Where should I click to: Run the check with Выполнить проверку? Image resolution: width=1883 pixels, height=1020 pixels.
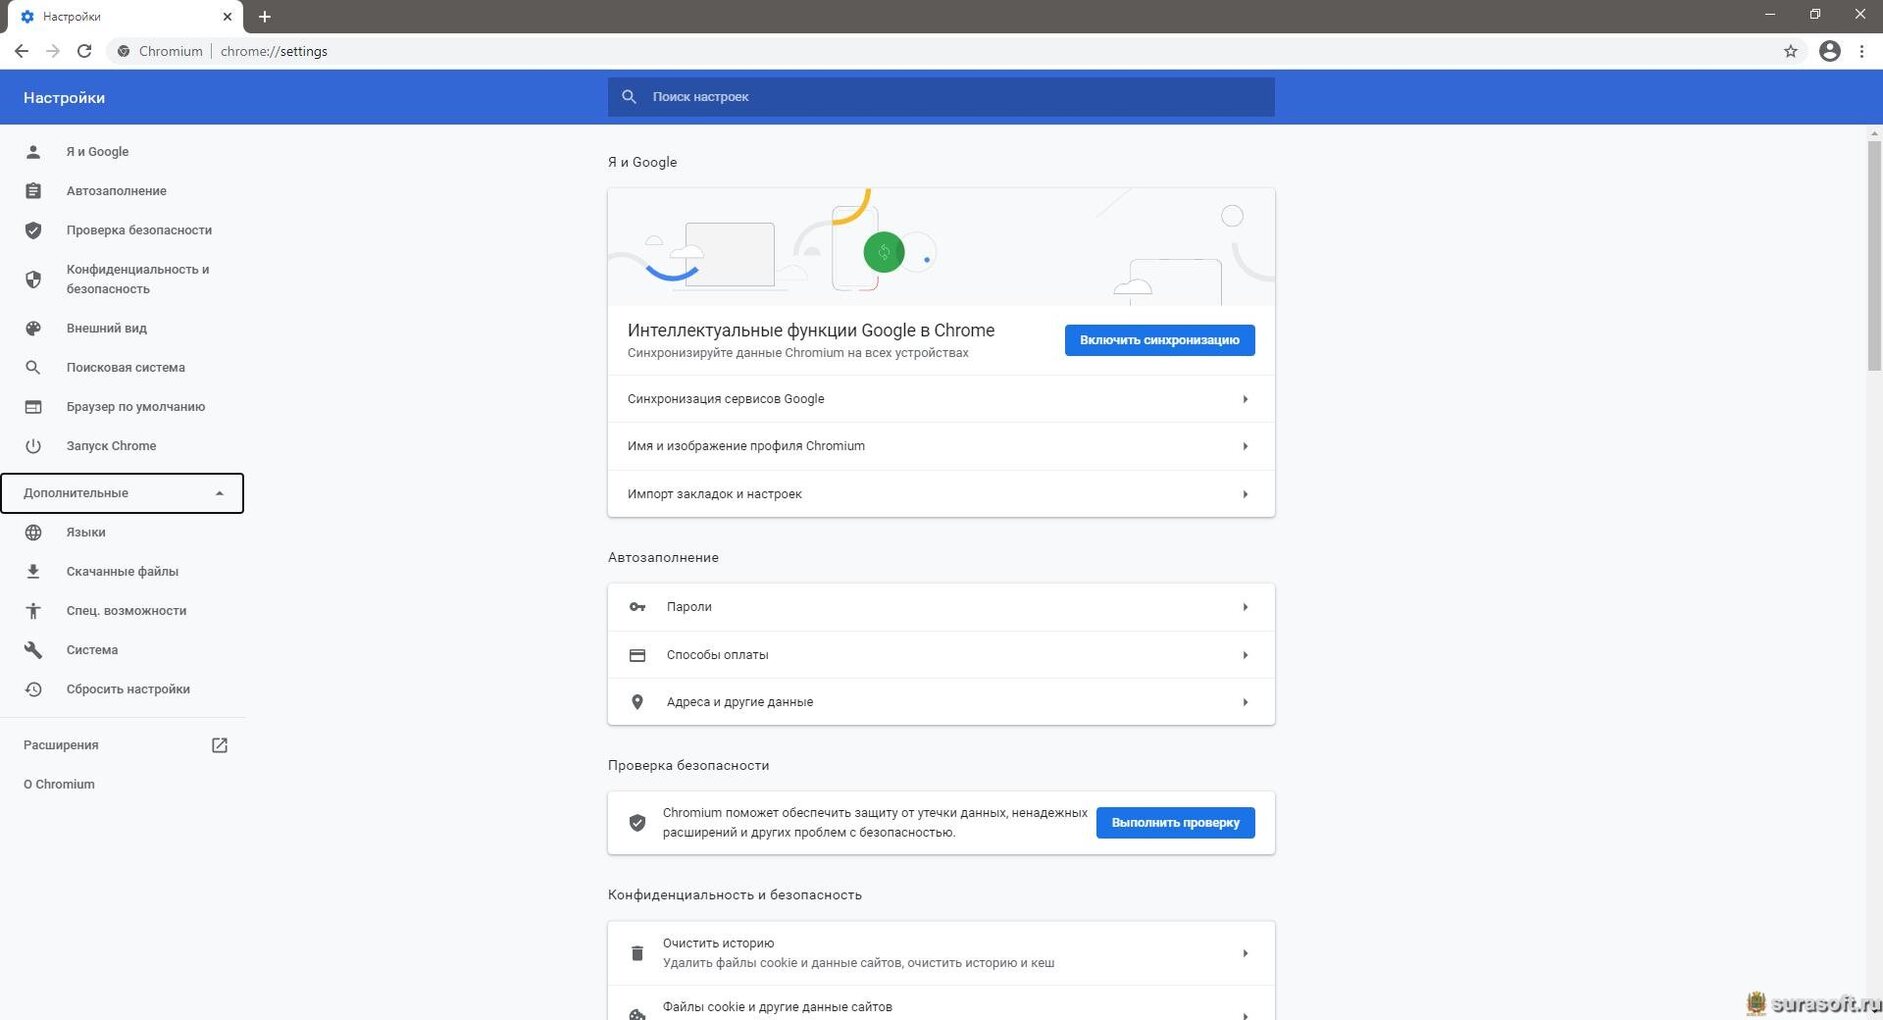[1175, 823]
